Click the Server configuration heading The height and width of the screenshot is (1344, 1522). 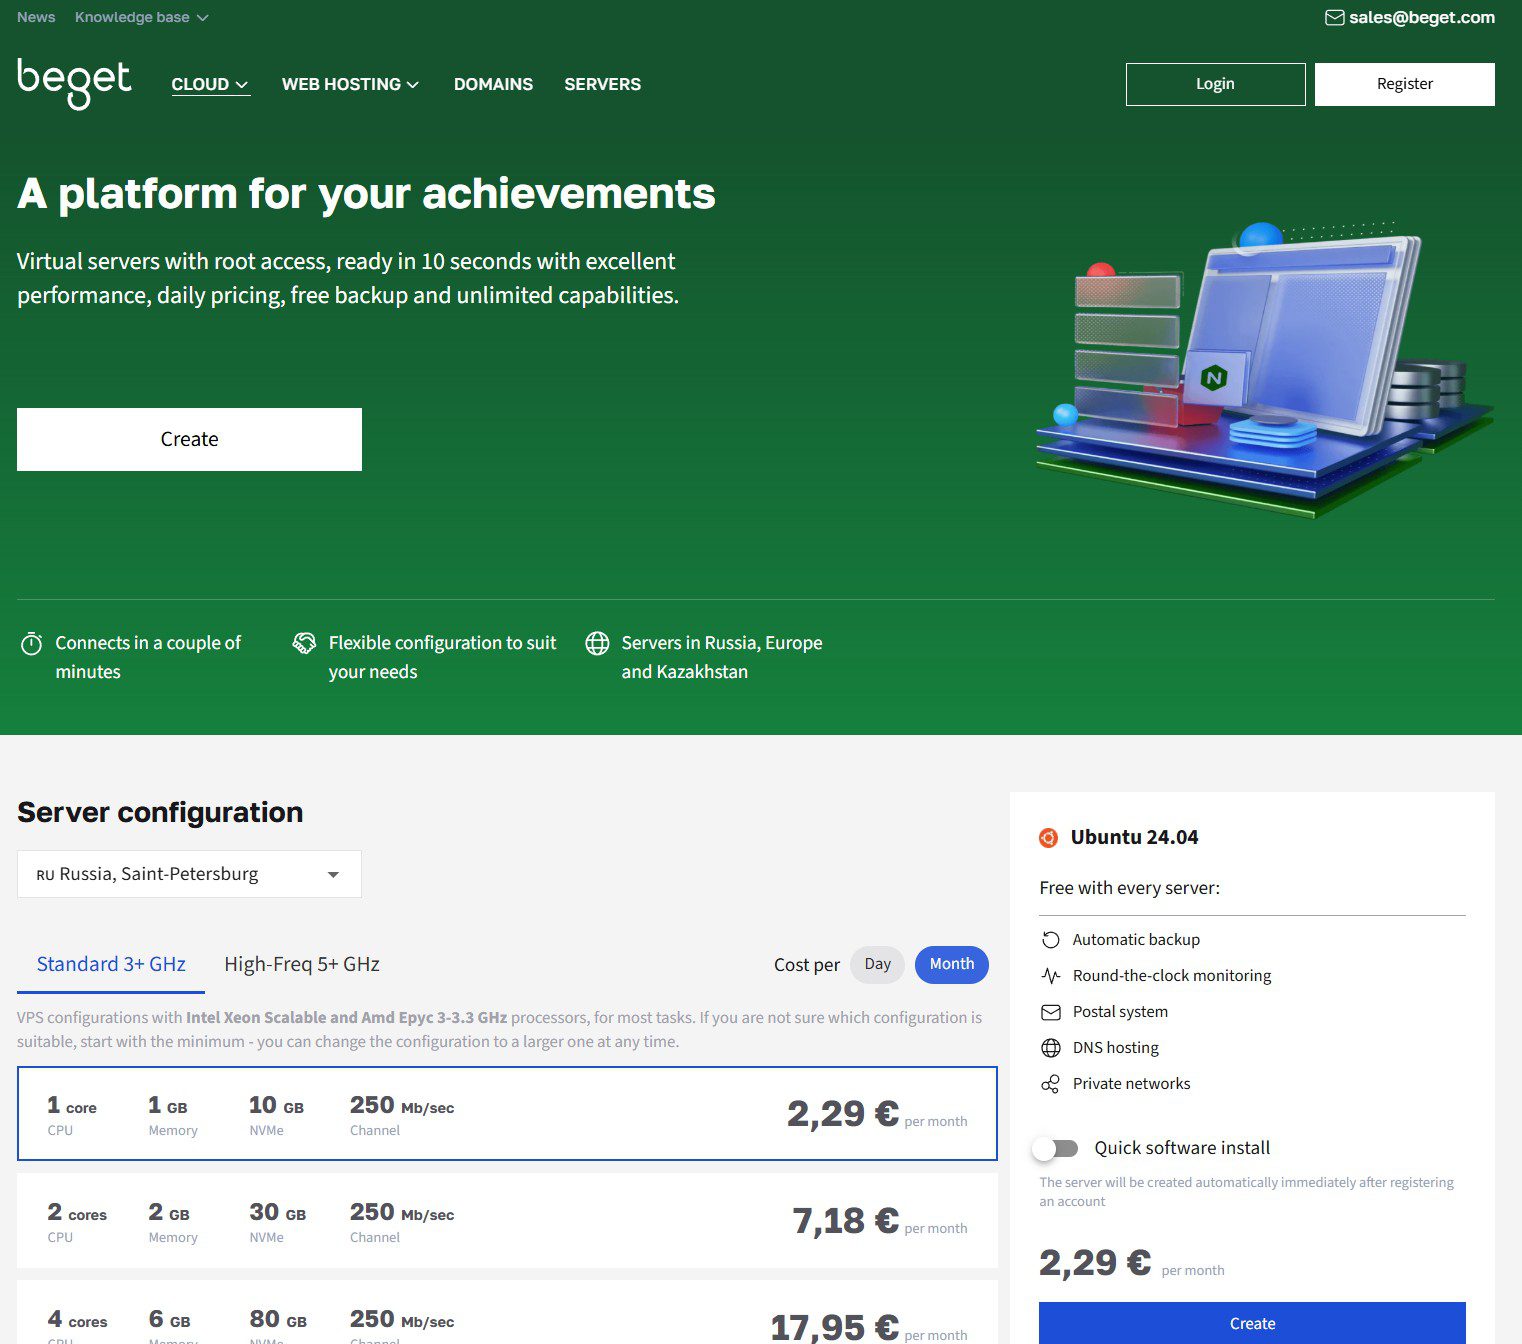160,812
